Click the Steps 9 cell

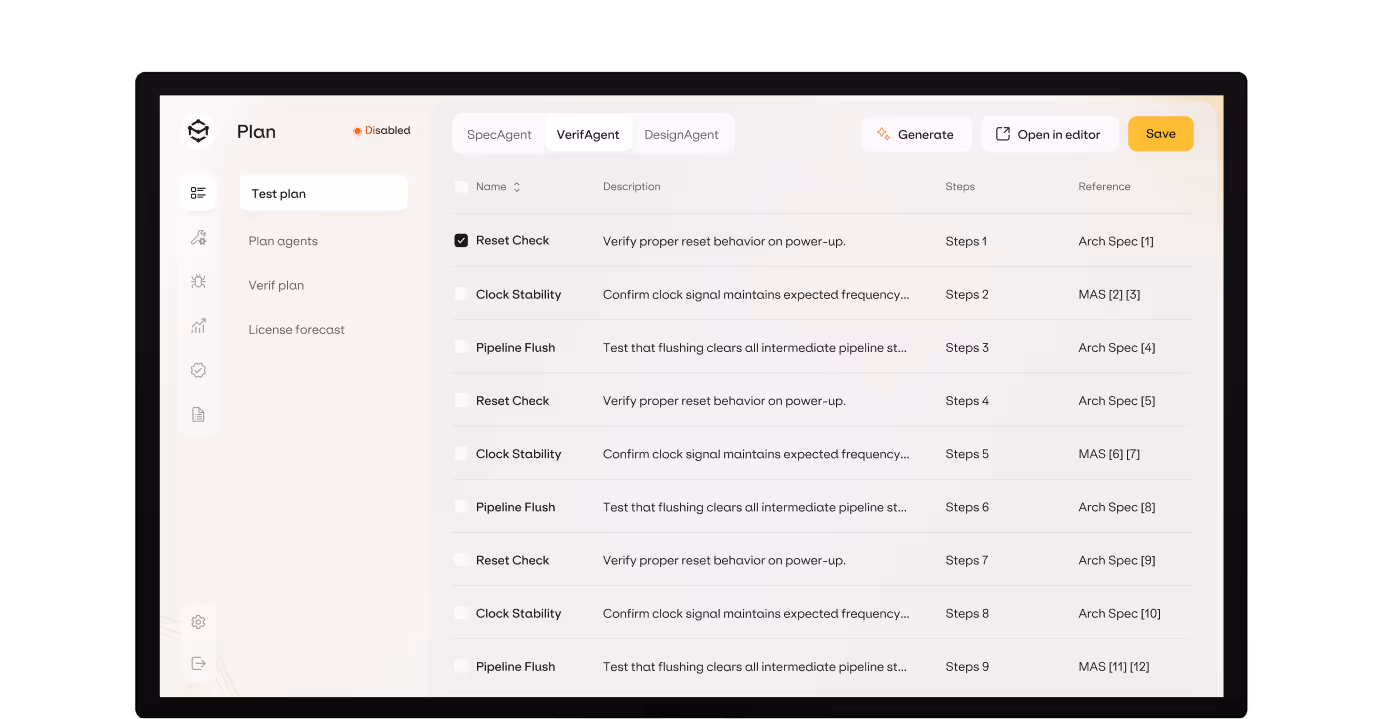967,666
